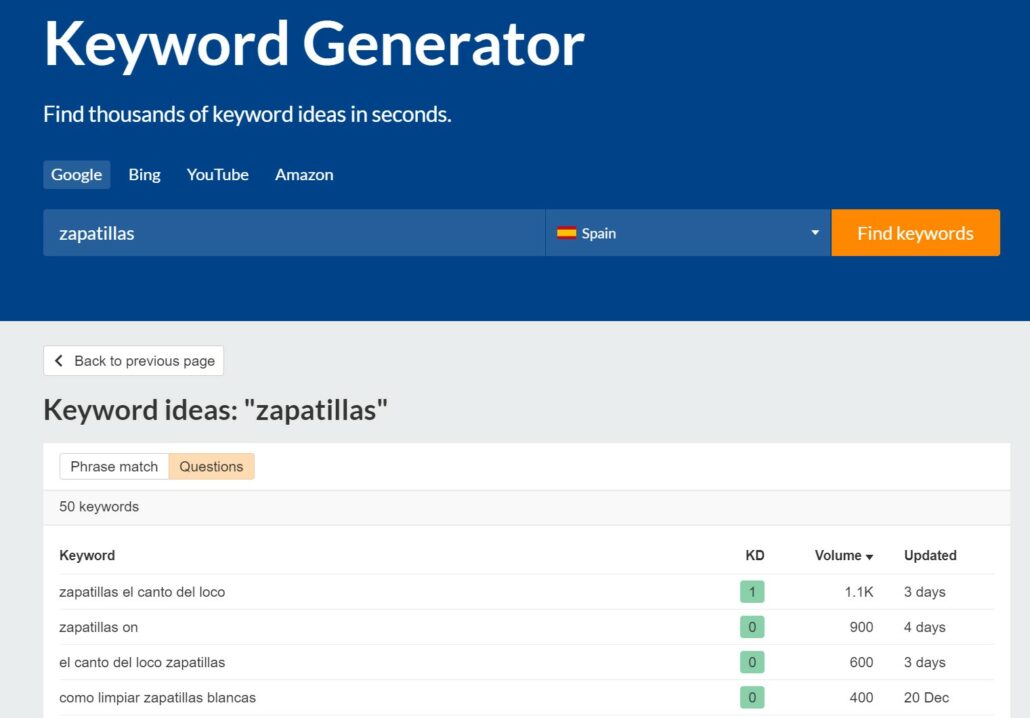The height and width of the screenshot is (718, 1030).
Task: Click the zapatillas search input field
Action: point(290,232)
